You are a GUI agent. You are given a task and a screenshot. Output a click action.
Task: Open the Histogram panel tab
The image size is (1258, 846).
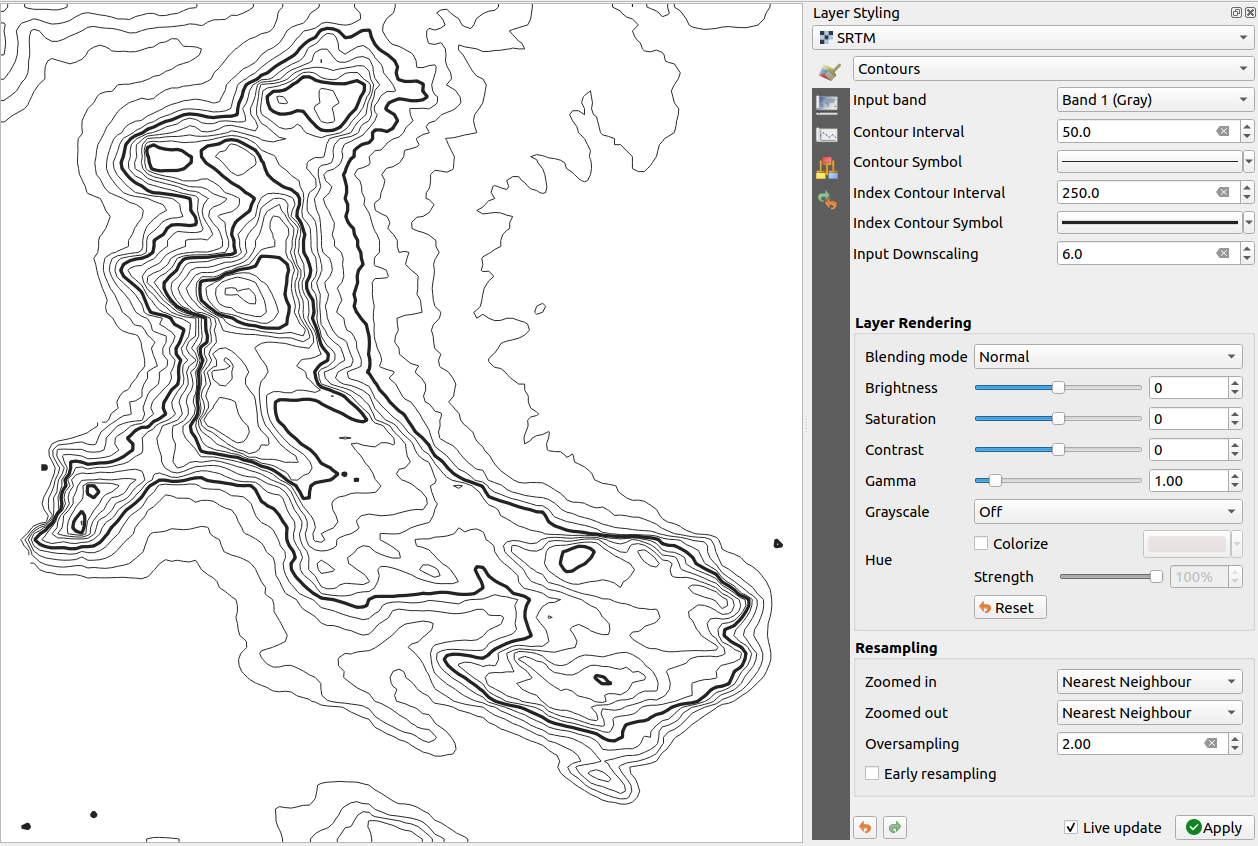[828, 133]
